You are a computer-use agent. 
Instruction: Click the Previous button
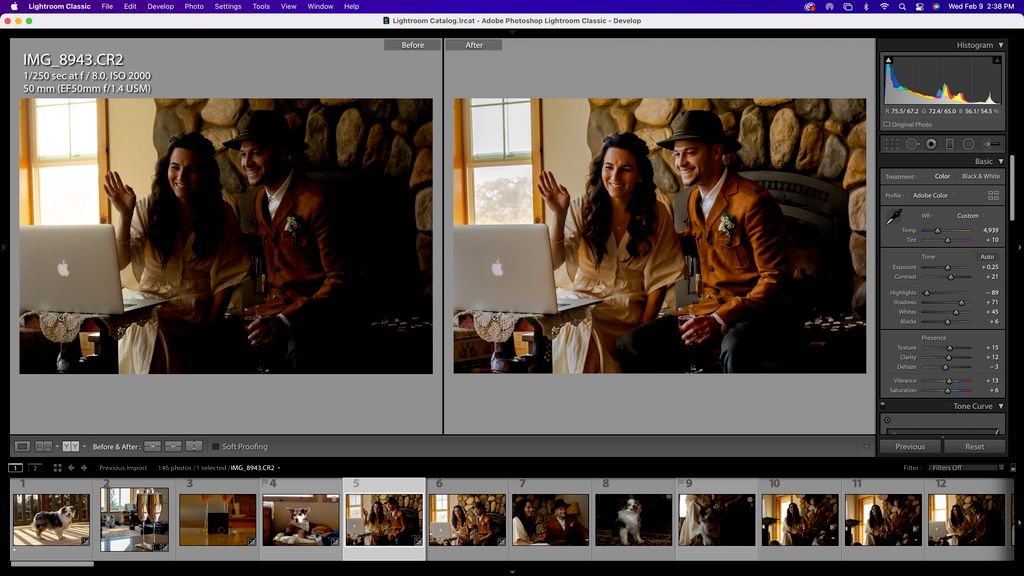[910, 447]
